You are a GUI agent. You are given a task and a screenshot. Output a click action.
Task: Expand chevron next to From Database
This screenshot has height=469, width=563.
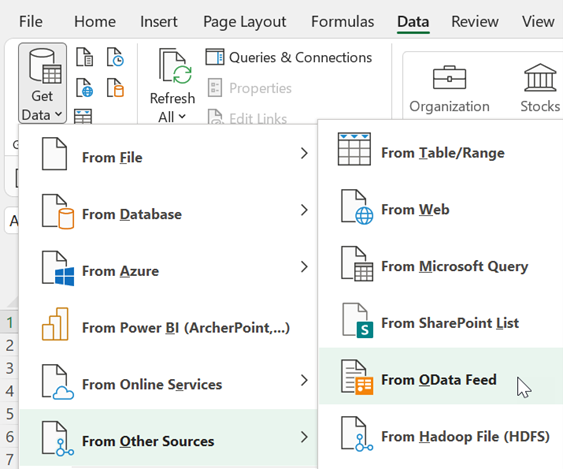(x=304, y=210)
